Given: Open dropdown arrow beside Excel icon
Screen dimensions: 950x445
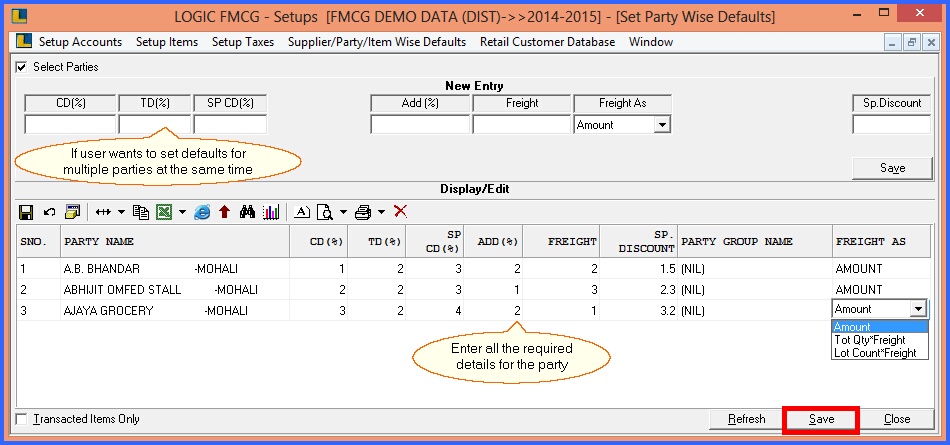Looking at the screenshot, I should (182, 212).
